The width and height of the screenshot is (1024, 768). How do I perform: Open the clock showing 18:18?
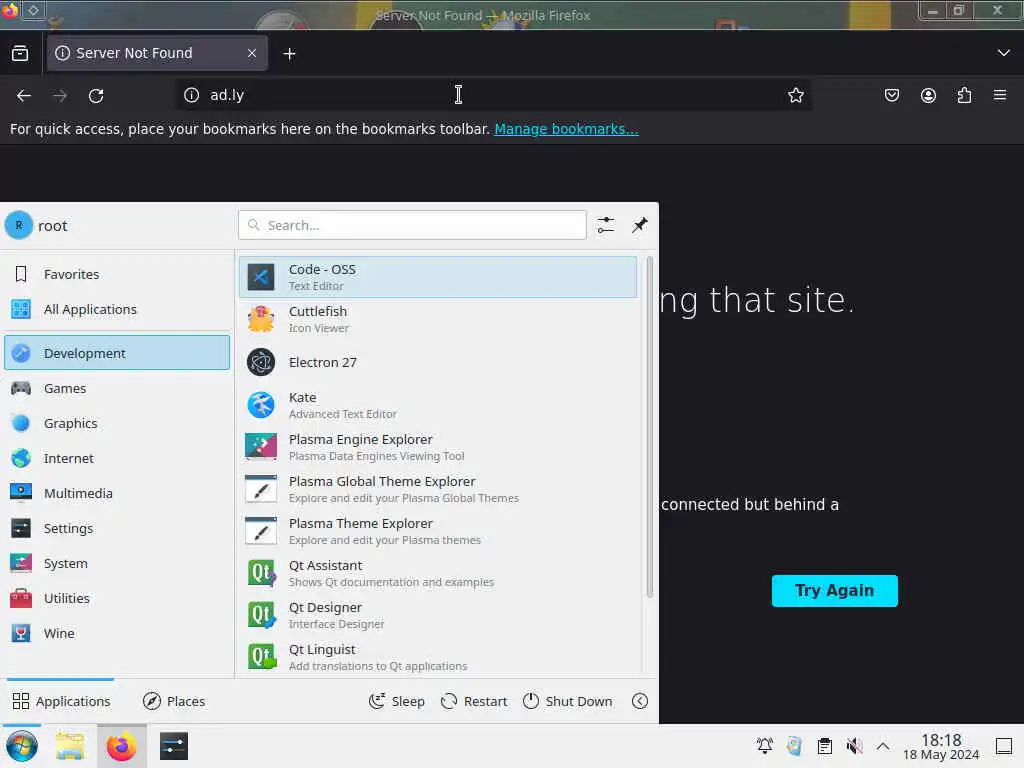[941, 746]
